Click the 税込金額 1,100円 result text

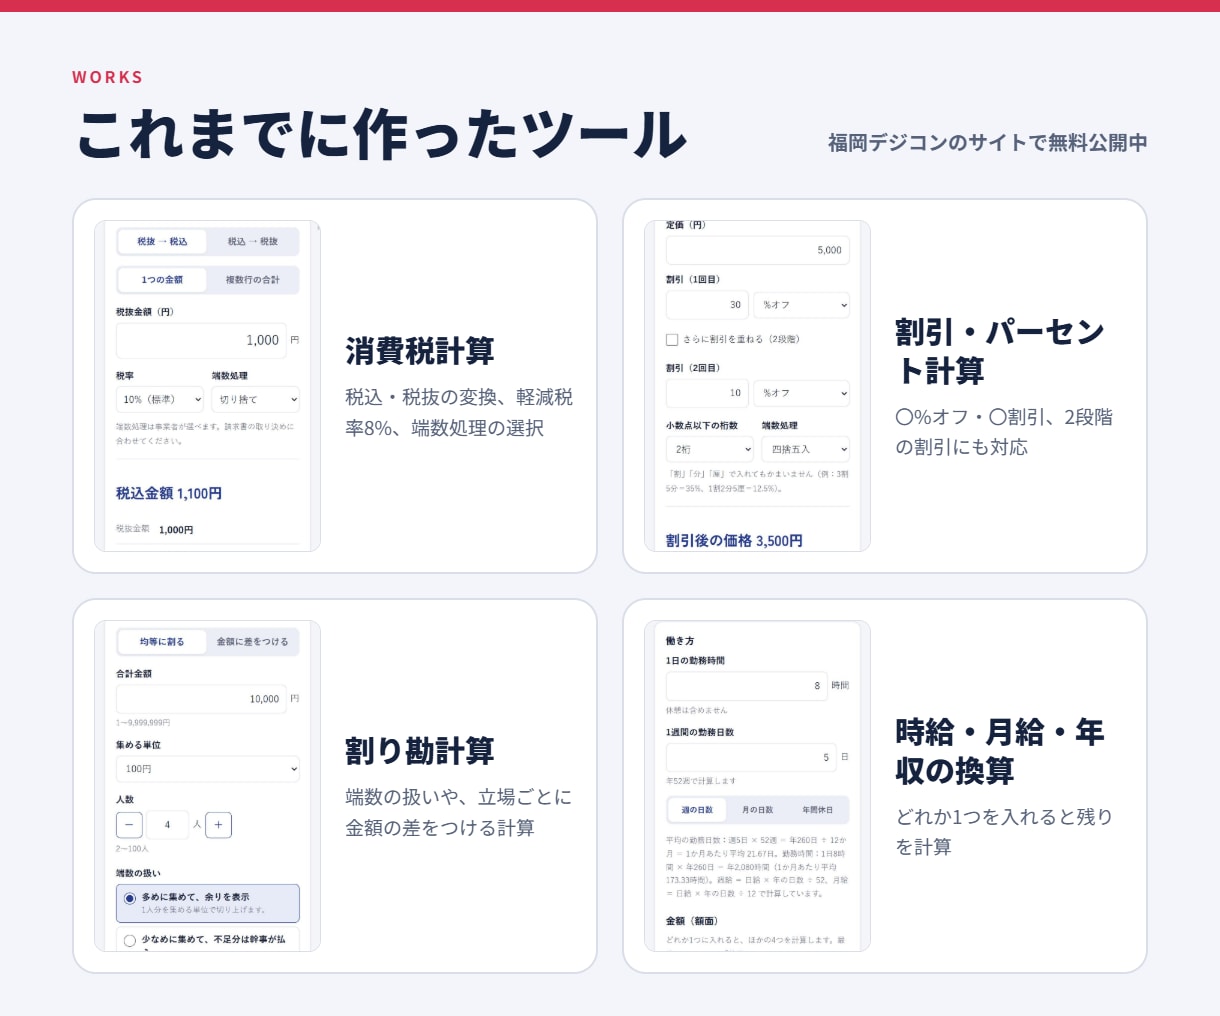169,494
